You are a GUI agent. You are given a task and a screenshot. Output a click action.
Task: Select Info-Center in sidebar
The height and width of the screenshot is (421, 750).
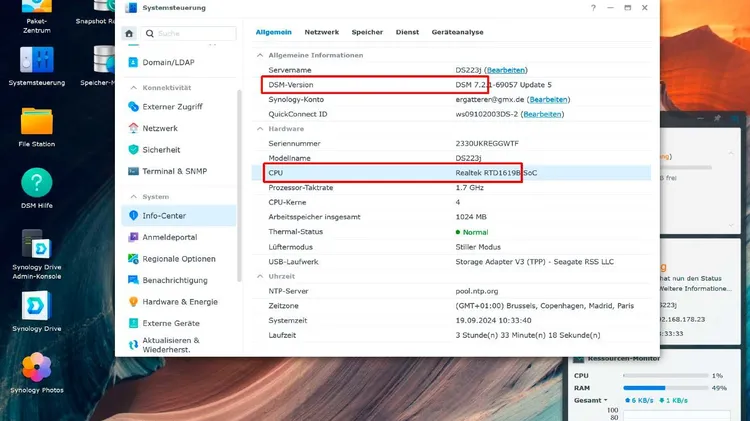(x=178, y=216)
